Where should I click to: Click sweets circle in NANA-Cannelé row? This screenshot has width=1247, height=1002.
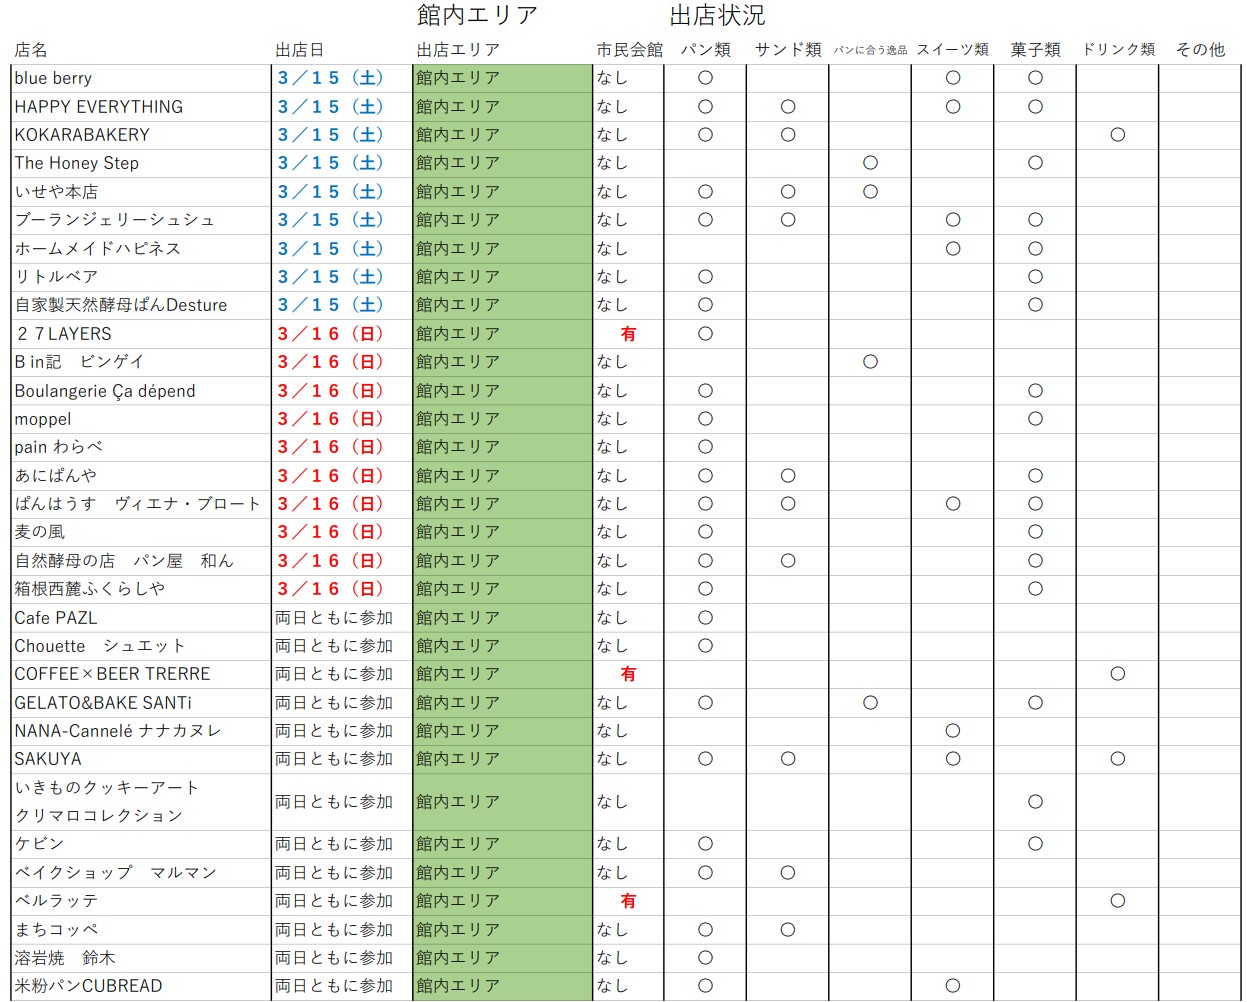(953, 731)
